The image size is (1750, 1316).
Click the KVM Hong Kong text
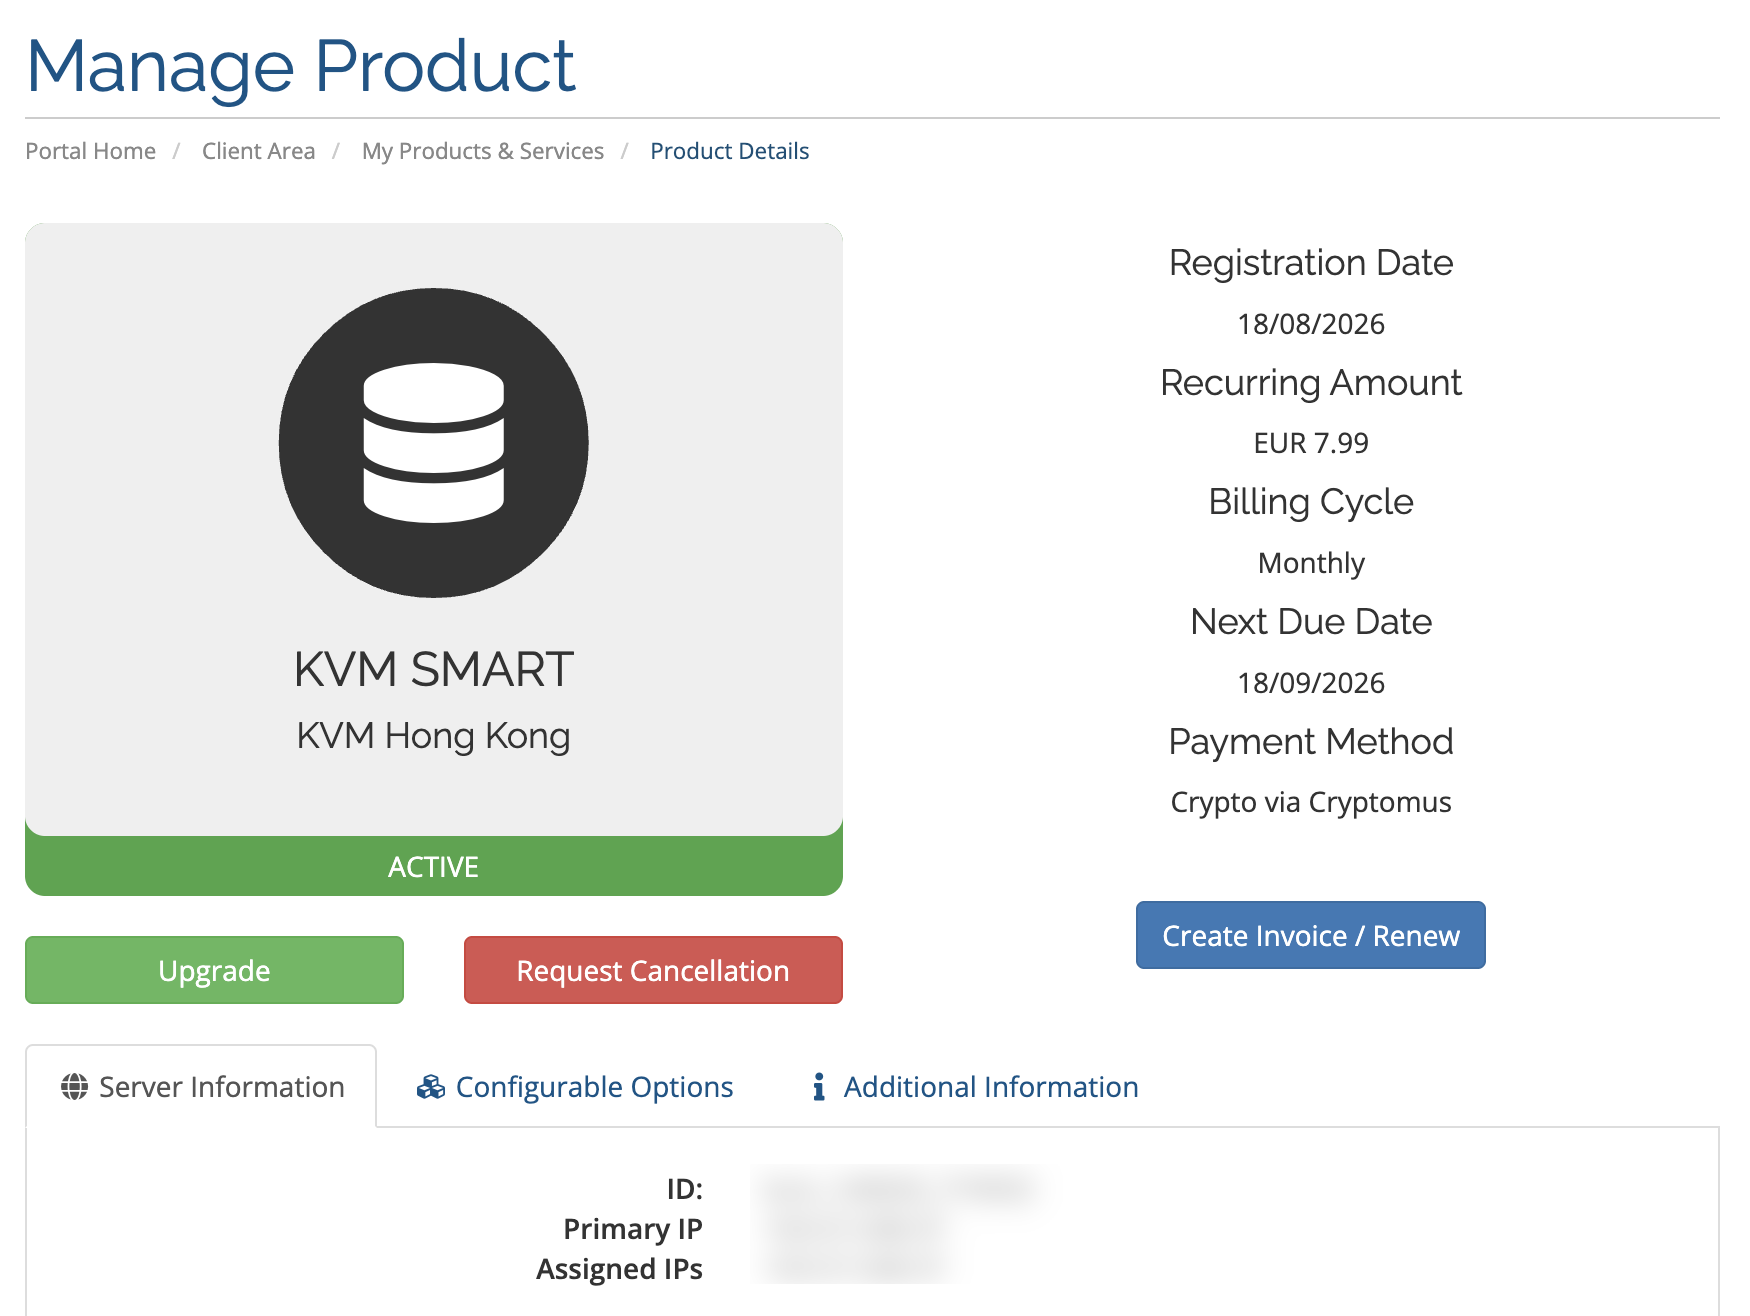(x=434, y=736)
